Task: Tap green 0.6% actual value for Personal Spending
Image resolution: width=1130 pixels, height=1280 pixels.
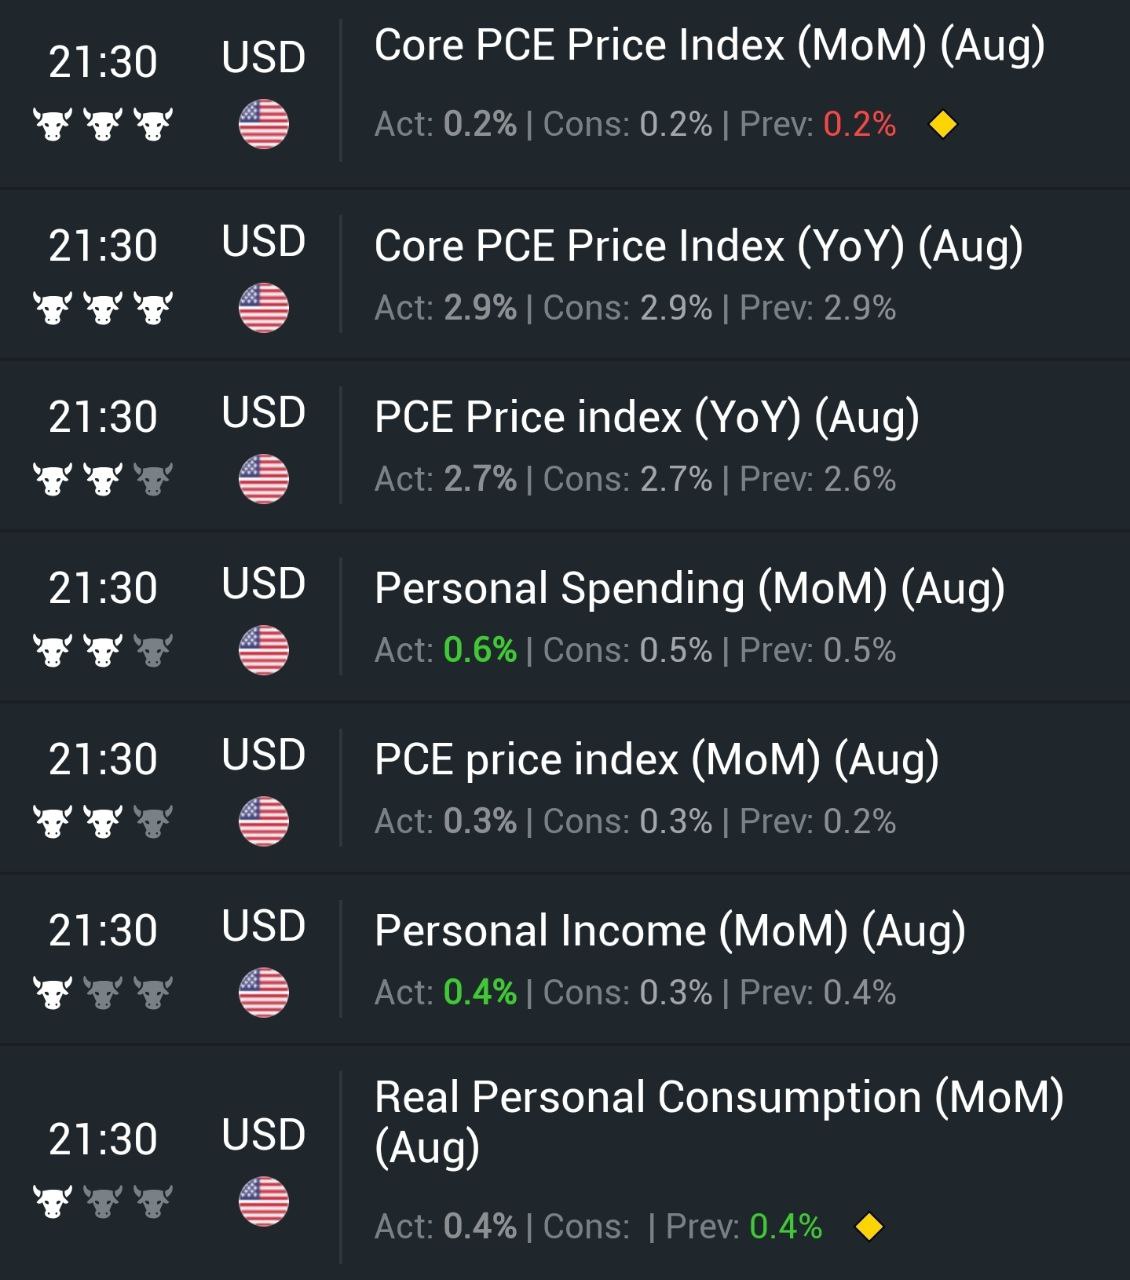Action: [480, 650]
